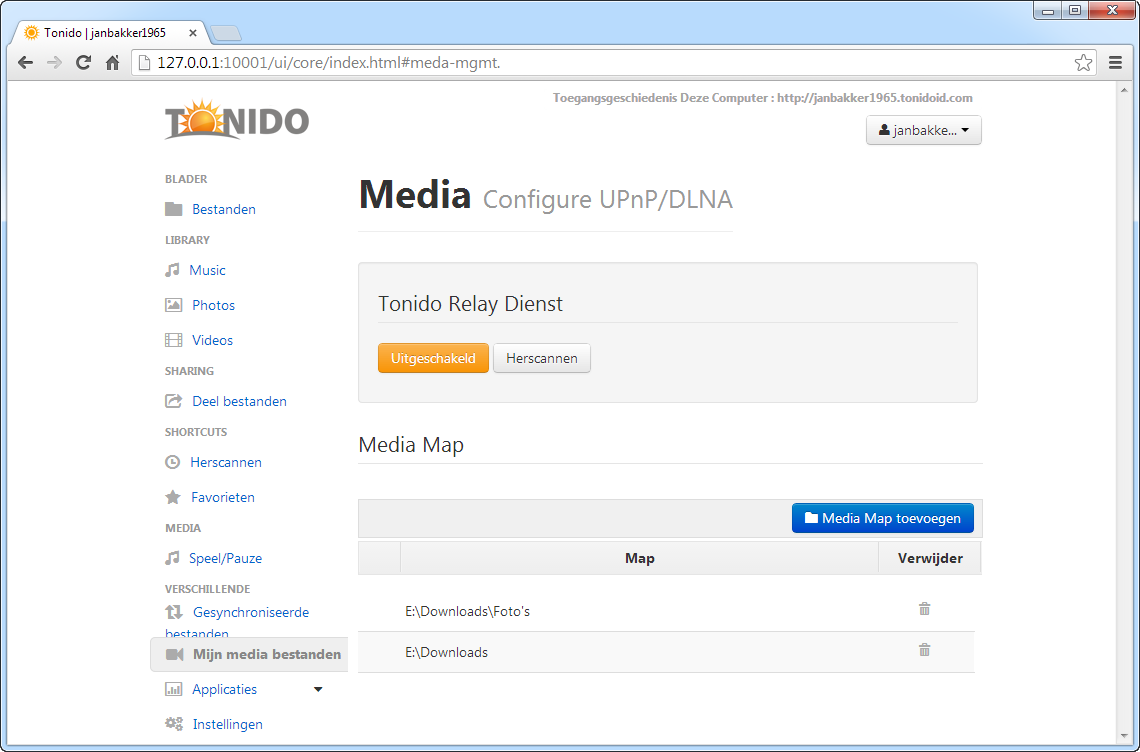Expand the janbakke... user dropdown
The width and height of the screenshot is (1140, 752).
click(923, 130)
